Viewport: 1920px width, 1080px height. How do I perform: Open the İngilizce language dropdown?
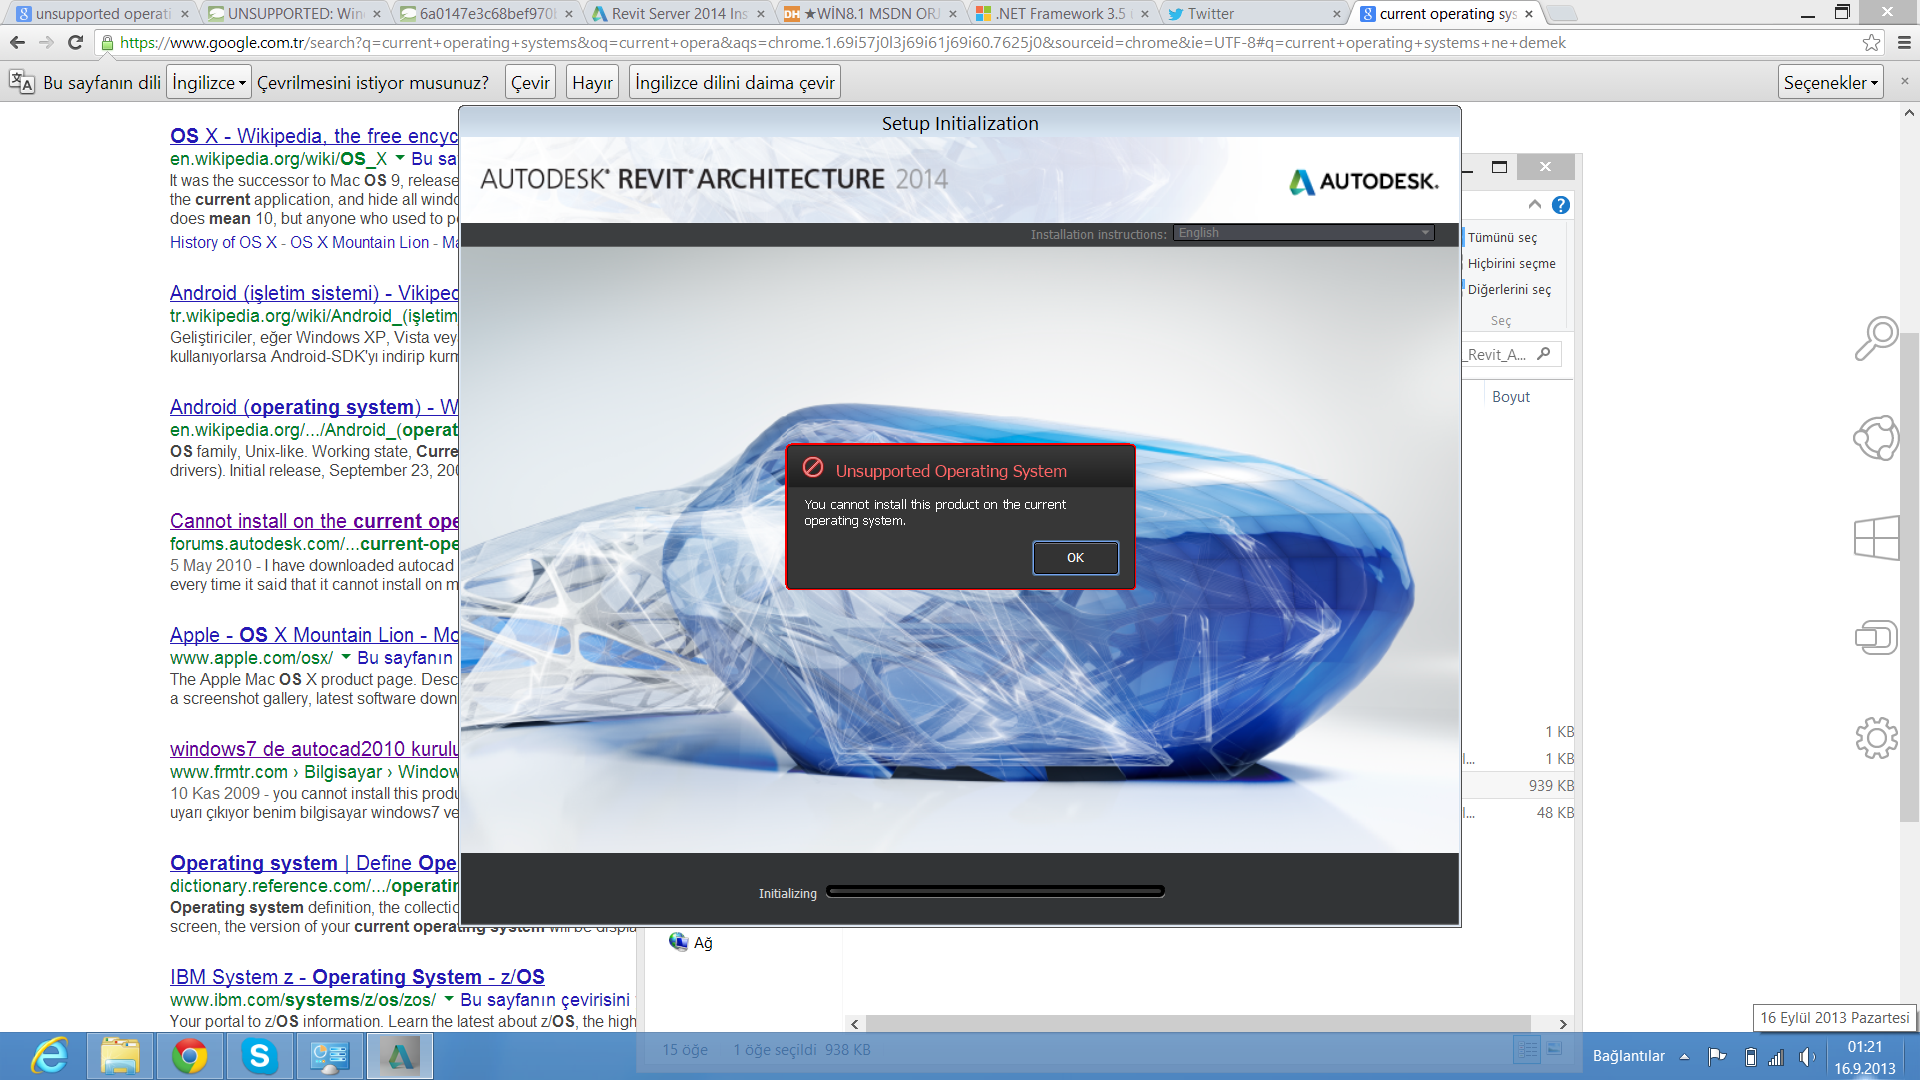(209, 82)
